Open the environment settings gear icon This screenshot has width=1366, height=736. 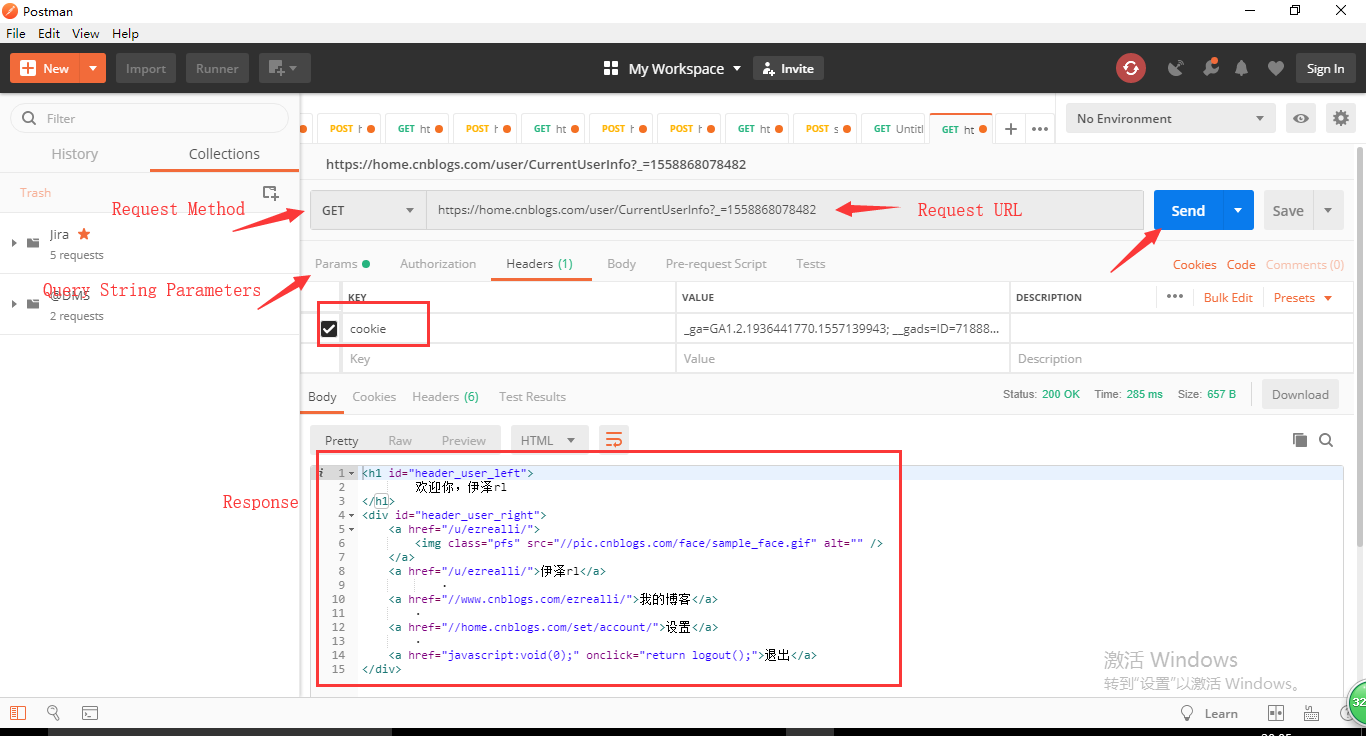click(x=1340, y=118)
